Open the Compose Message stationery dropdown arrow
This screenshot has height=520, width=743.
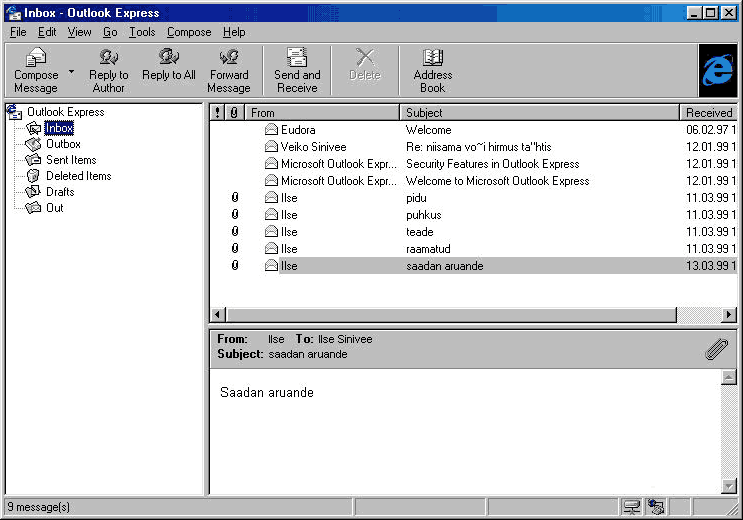[71, 74]
